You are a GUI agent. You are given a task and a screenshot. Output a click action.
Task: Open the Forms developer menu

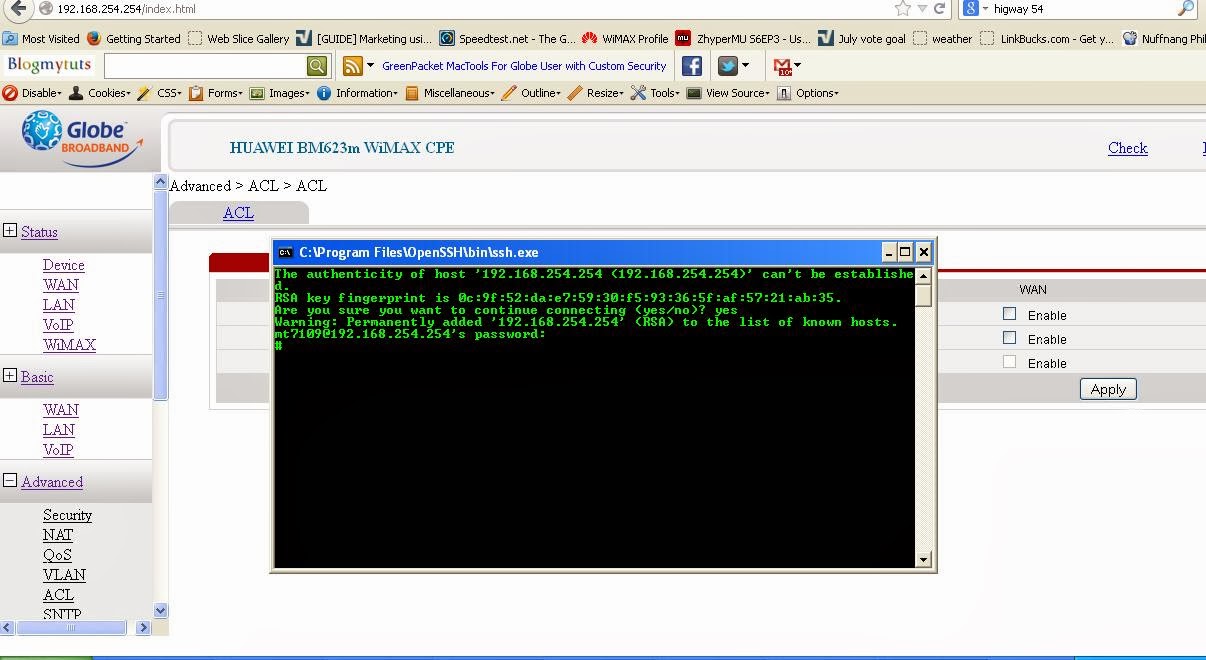point(216,93)
